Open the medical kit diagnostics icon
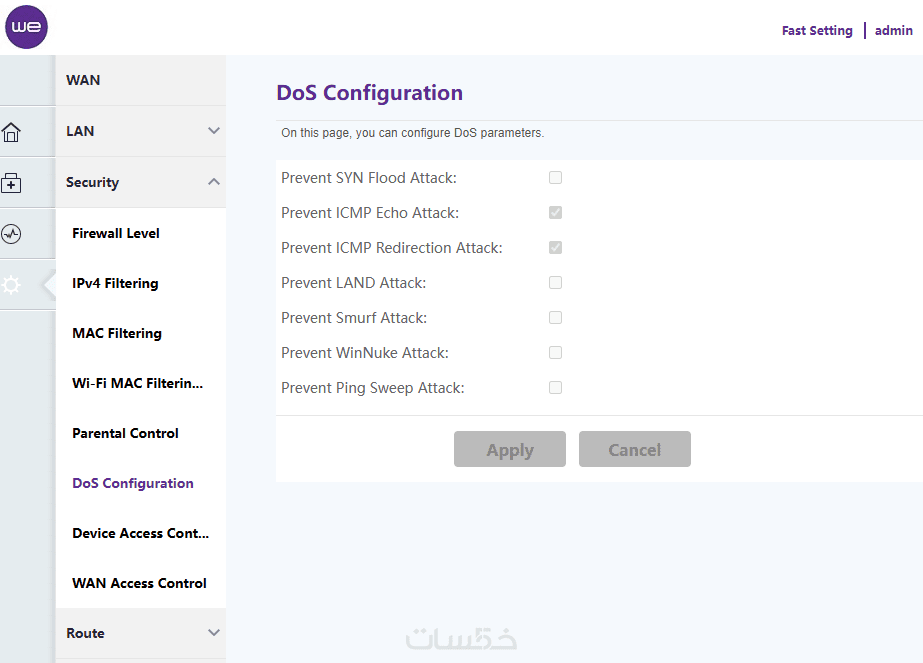 (12, 183)
